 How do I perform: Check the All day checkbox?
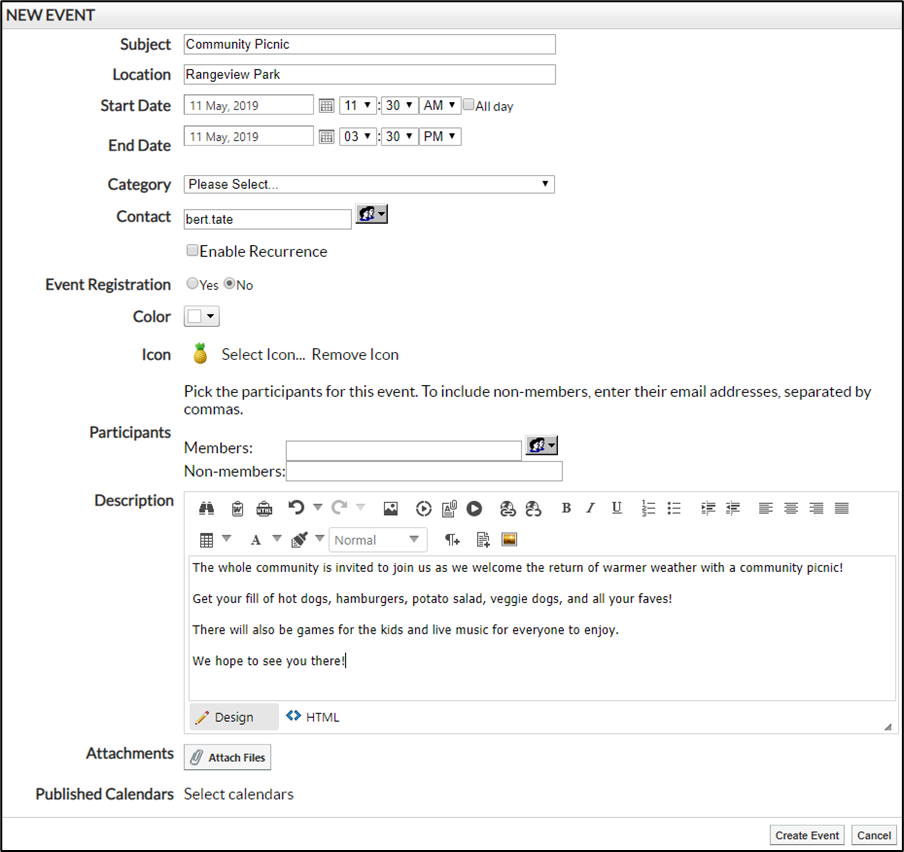[x=469, y=105]
